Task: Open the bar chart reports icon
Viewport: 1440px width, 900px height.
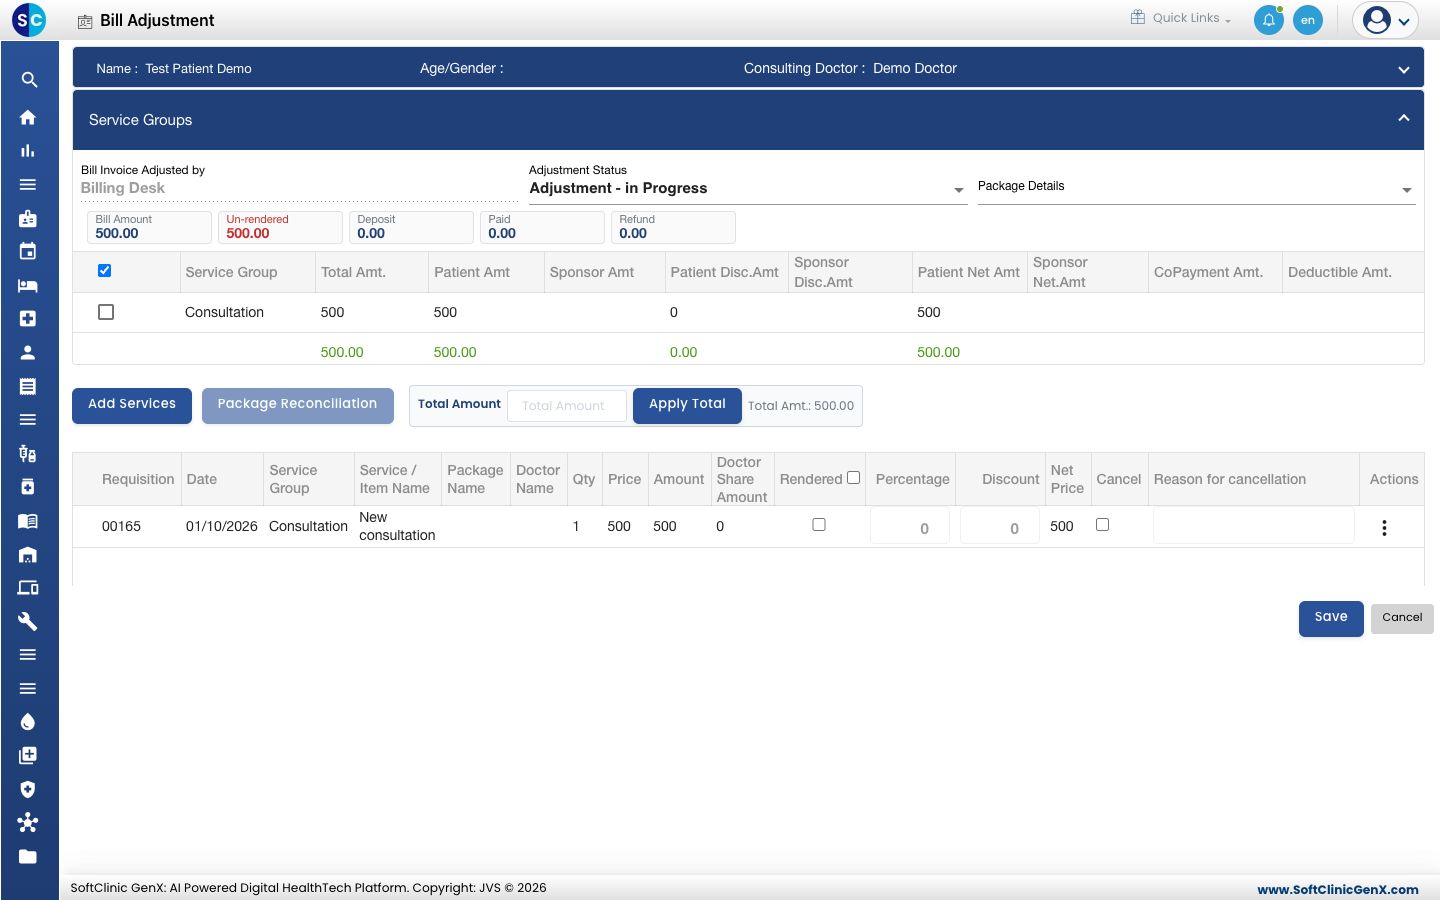Action: pos(28,151)
